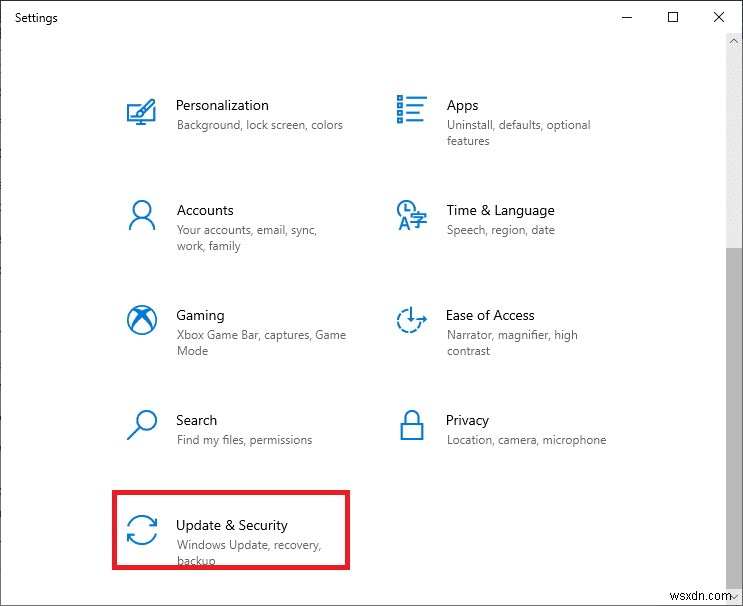Choose the Ease of Access label
The width and height of the screenshot is (743, 606).
click(490, 315)
